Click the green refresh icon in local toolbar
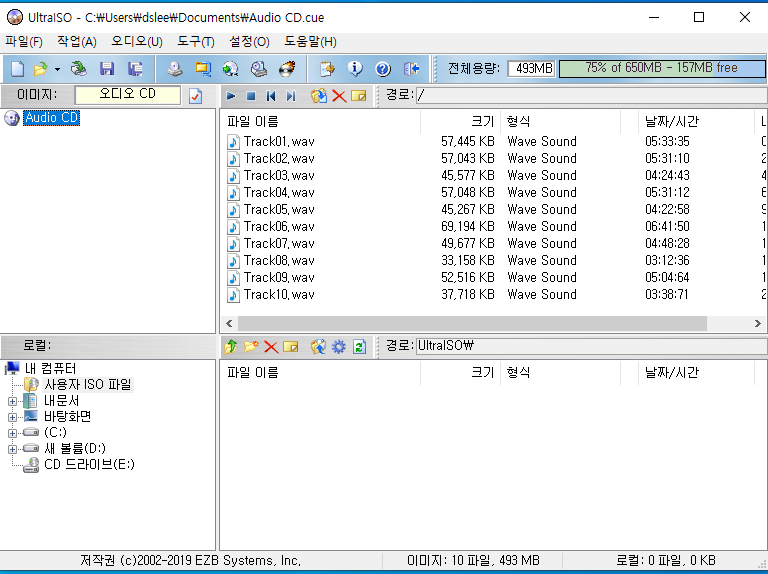This screenshot has width=768, height=574. point(358,346)
